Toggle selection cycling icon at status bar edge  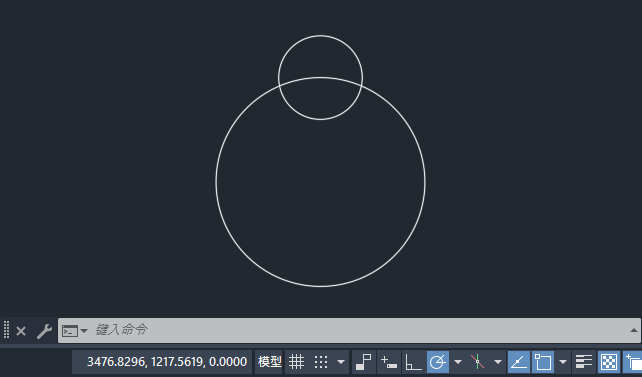[x=633, y=362]
